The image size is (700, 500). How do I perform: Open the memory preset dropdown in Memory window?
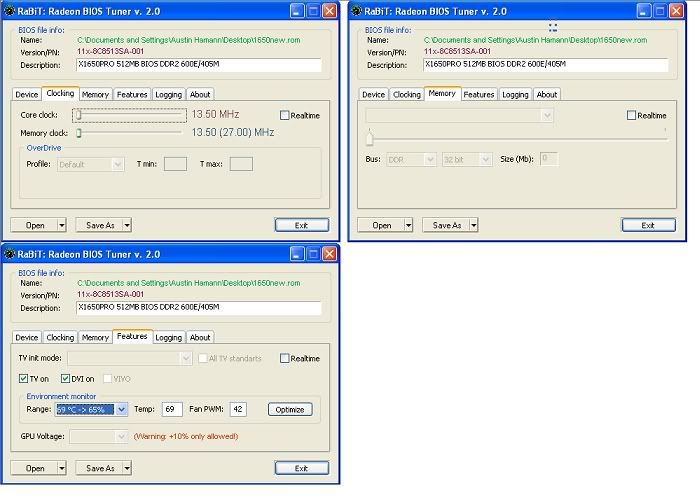coord(547,115)
